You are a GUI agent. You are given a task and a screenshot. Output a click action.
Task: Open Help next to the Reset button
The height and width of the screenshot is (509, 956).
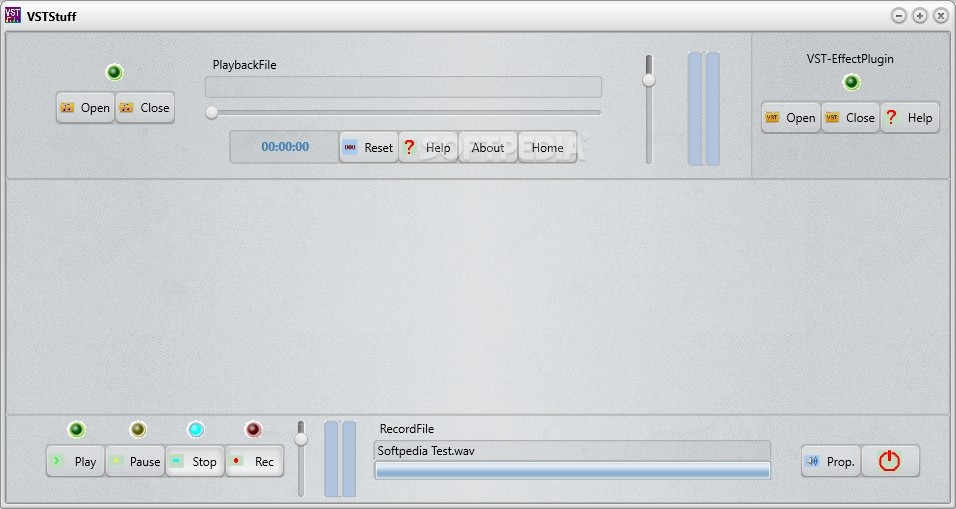click(428, 148)
